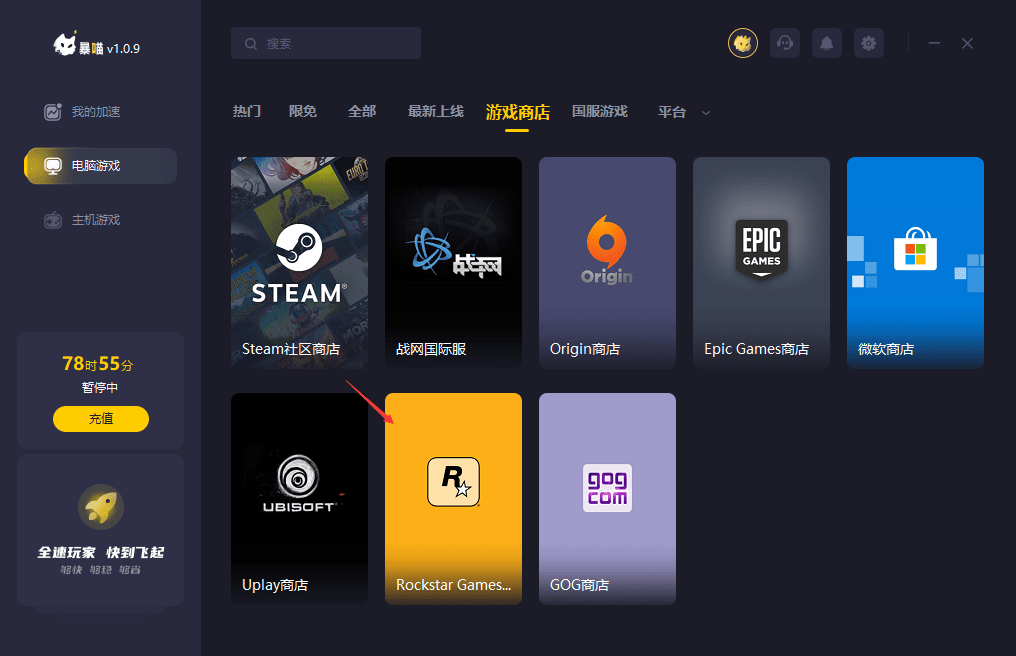The width and height of the screenshot is (1016, 656).
Task: Select the 游戏商店 tab
Action: point(518,112)
